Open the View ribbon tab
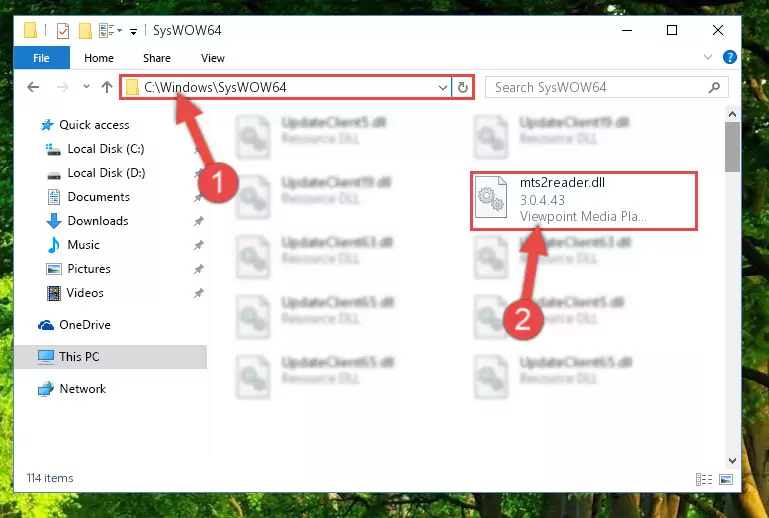The width and height of the screenshot is (769, 518). (212, 58)
